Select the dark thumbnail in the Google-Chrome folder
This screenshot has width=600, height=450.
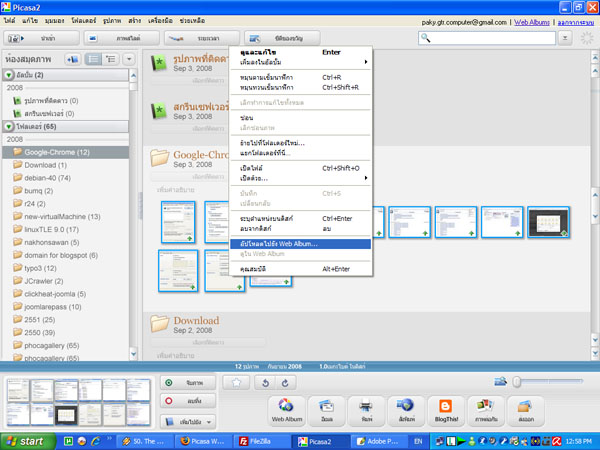click(x=548, y=222)
